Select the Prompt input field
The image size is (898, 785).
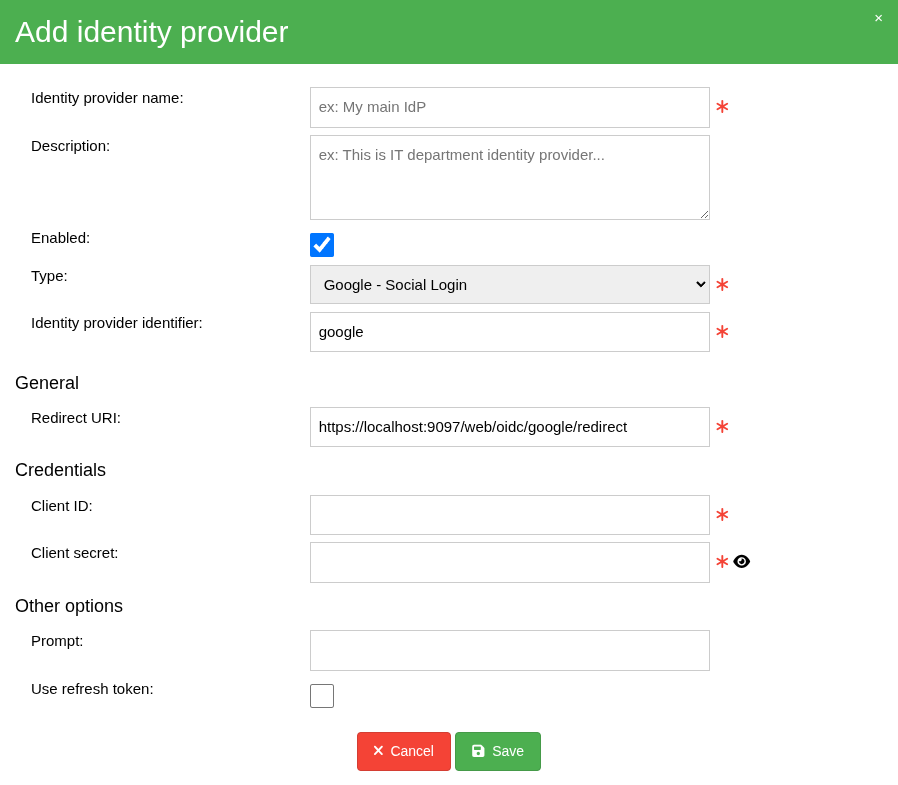tap(510, 650)
